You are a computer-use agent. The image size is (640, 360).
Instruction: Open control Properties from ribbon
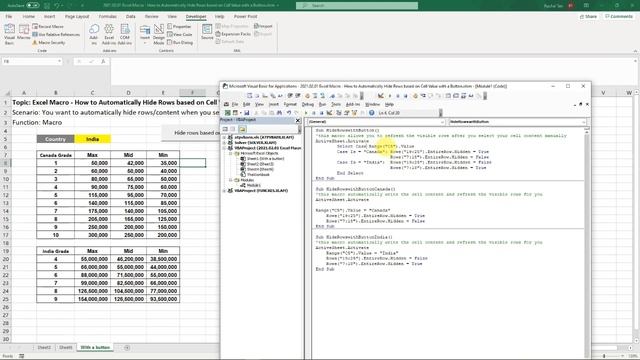(179, 27)
